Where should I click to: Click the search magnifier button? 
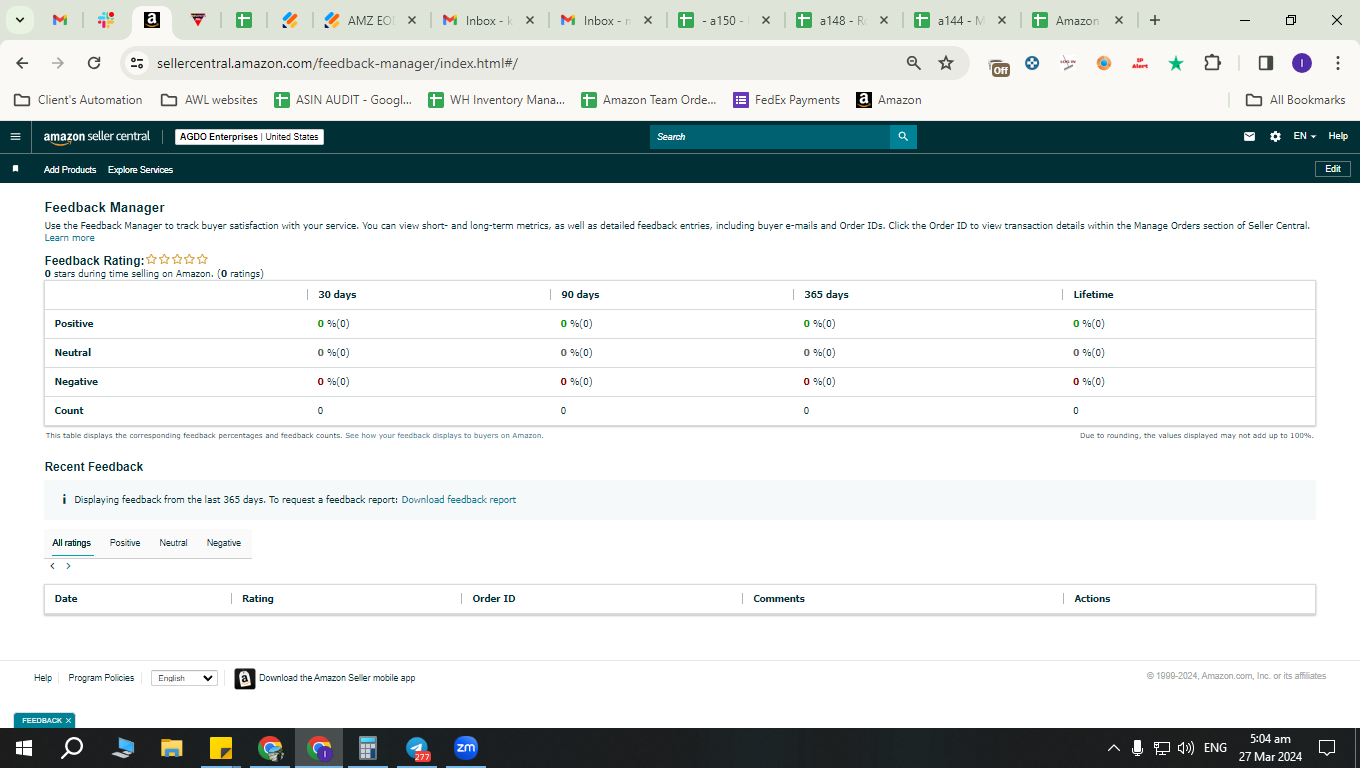point(903,137)
